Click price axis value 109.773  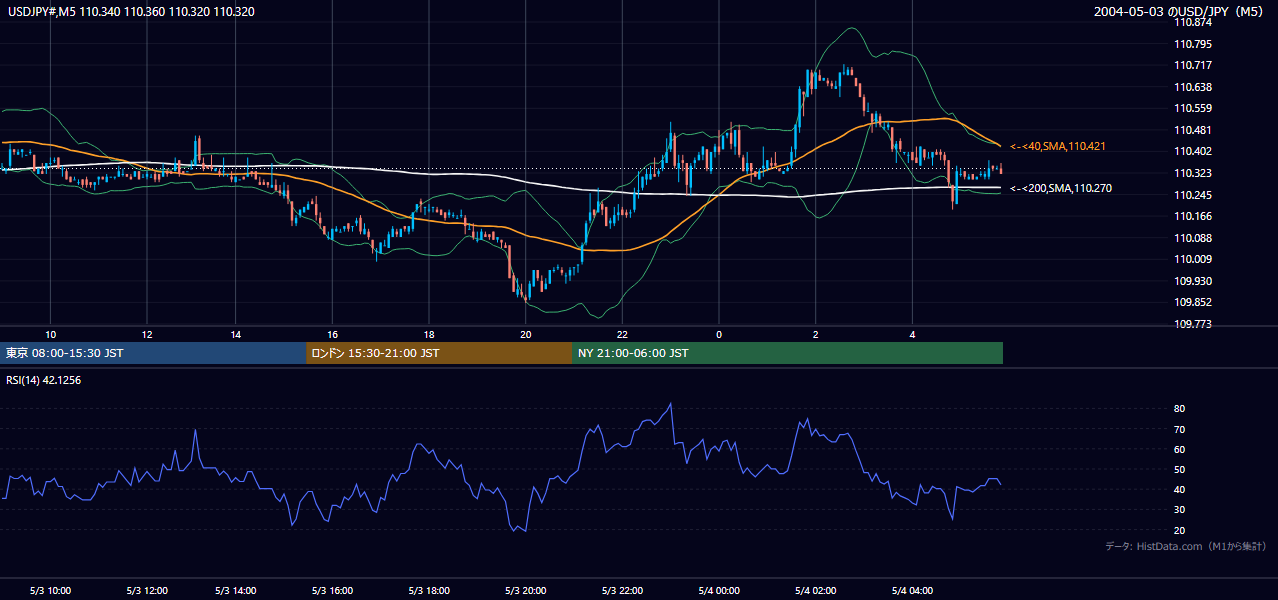tap(1193, 324)
